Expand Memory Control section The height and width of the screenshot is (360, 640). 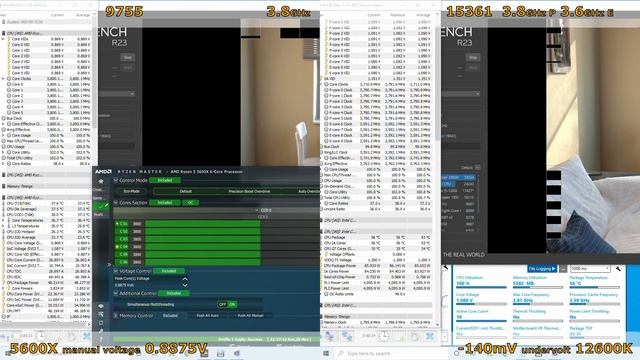point(116,316)
